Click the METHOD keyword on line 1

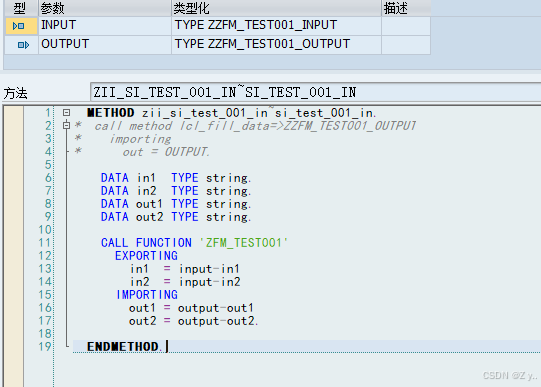coord(110,113)
